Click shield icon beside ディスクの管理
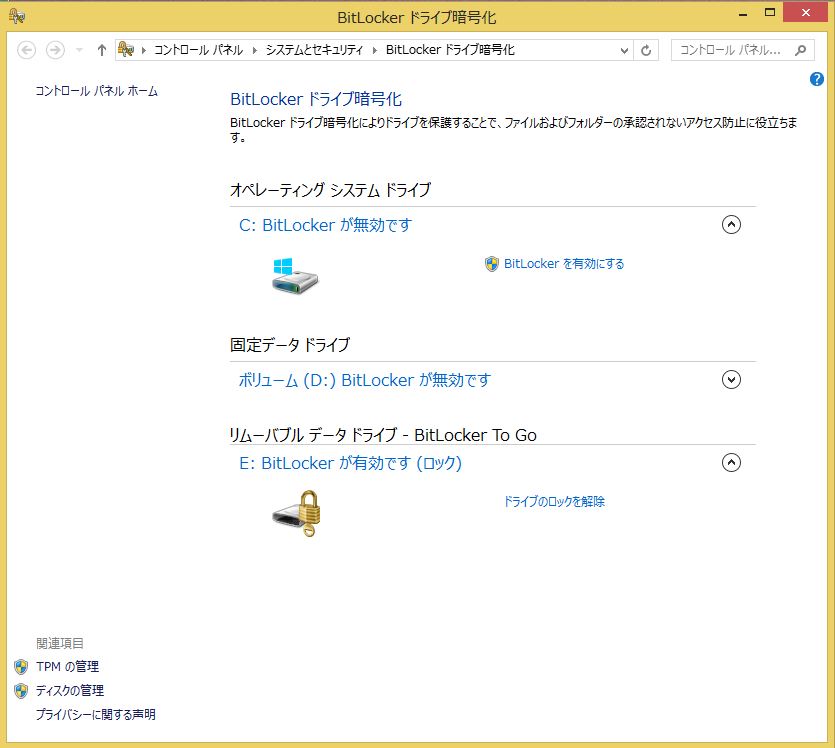835x748 pixels. point(21,691)
